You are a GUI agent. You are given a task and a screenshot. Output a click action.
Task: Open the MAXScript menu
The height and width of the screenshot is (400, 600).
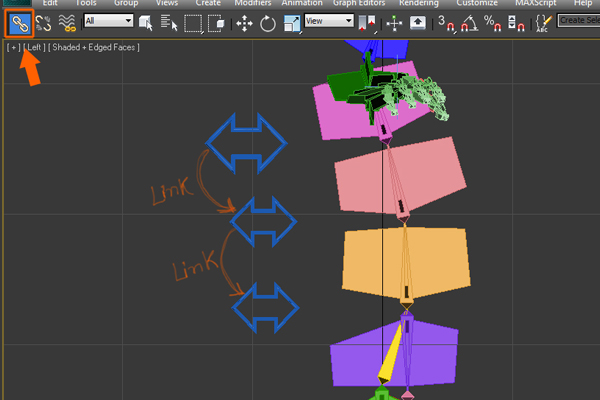tap(535, 3)
